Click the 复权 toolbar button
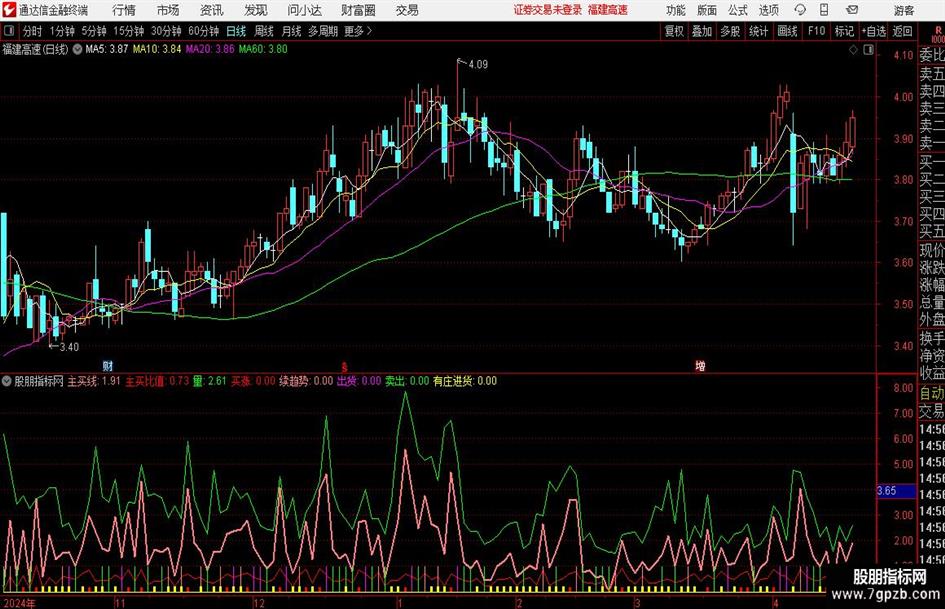This screenshot has width=945, height=609. coord(674,31)
